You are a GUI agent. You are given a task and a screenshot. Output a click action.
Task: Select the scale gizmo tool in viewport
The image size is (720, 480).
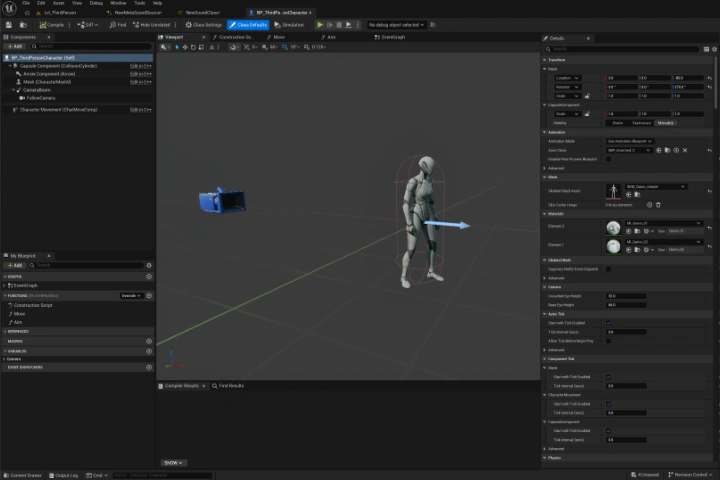(201, 47)
